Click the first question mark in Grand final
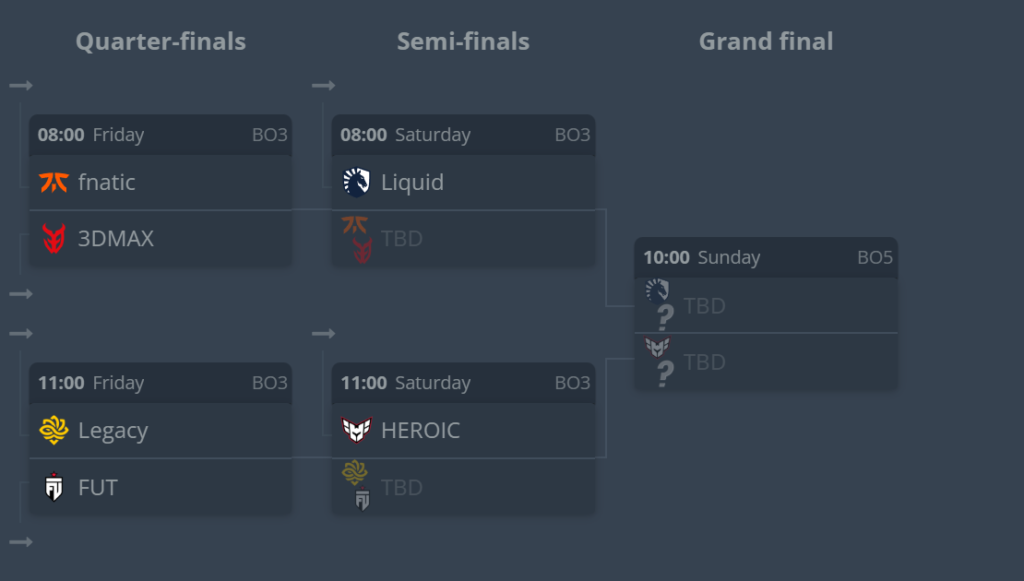 click(x=665, y=317)
